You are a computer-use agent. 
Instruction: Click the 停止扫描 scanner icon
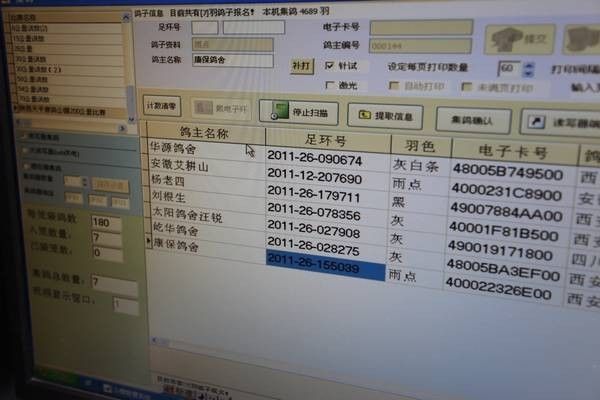tap(279, 111)
